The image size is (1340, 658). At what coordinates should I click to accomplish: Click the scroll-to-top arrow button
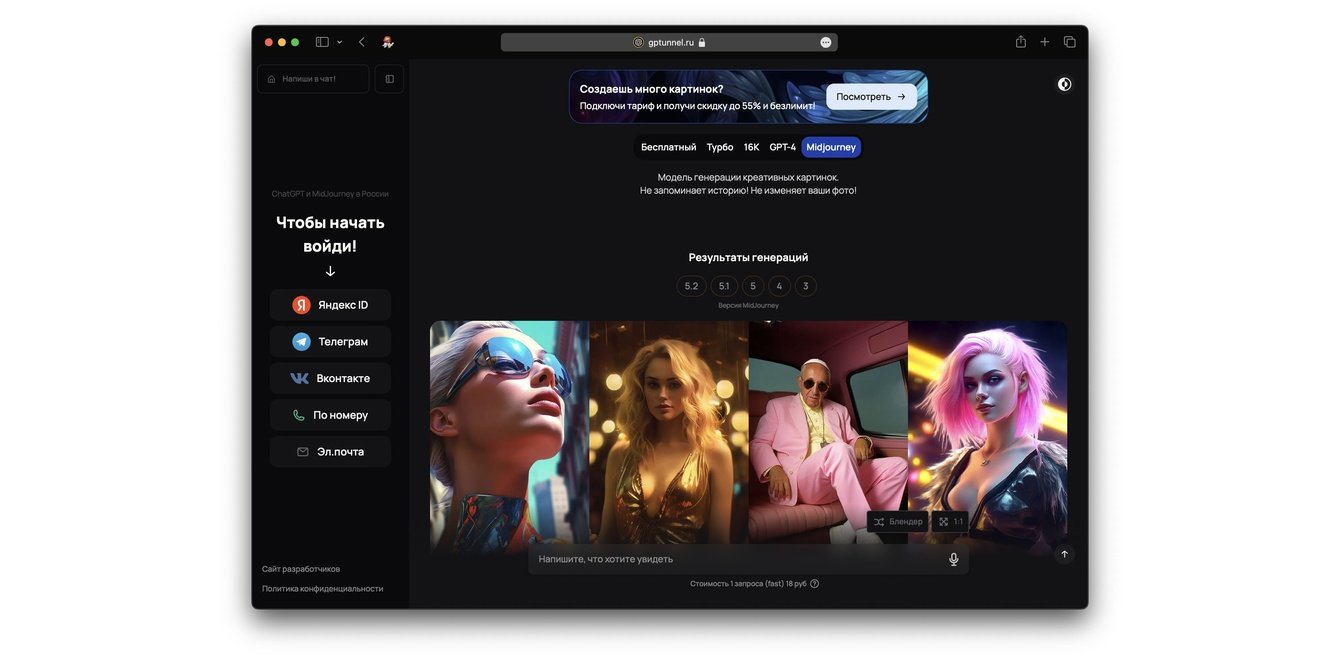pyautogui.click(x=1064, y=554)
